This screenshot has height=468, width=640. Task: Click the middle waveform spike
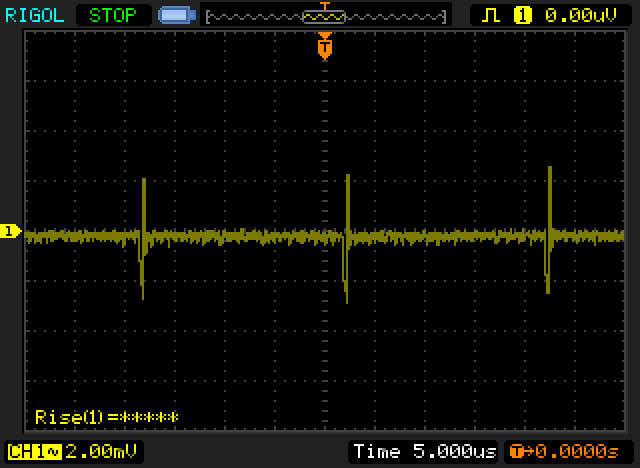347,239
